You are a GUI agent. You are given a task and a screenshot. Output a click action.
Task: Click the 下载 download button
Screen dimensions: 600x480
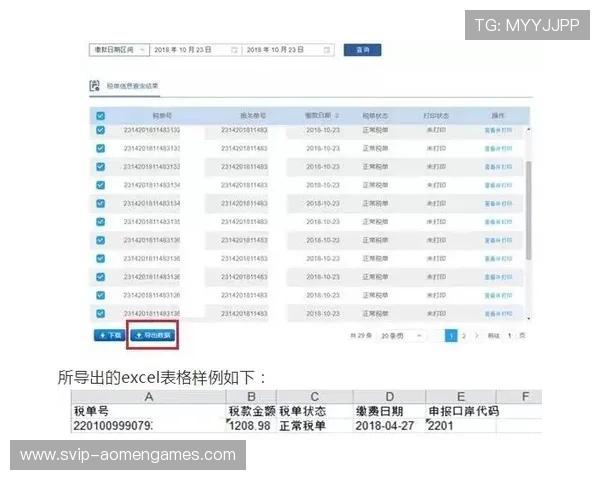pos(109,335)
